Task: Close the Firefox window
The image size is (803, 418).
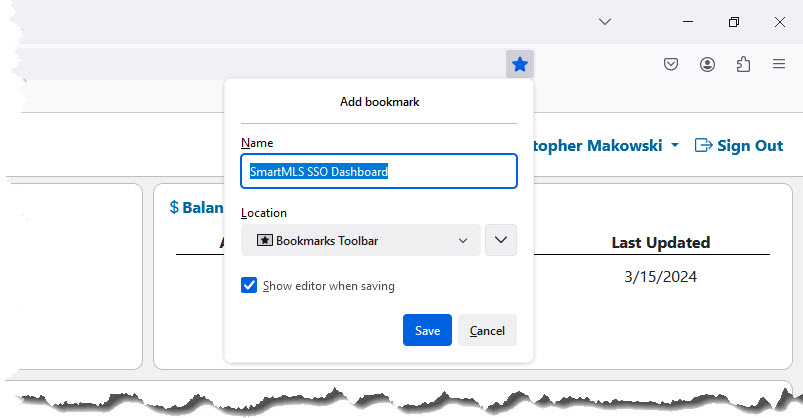Action: click(779, 22)
